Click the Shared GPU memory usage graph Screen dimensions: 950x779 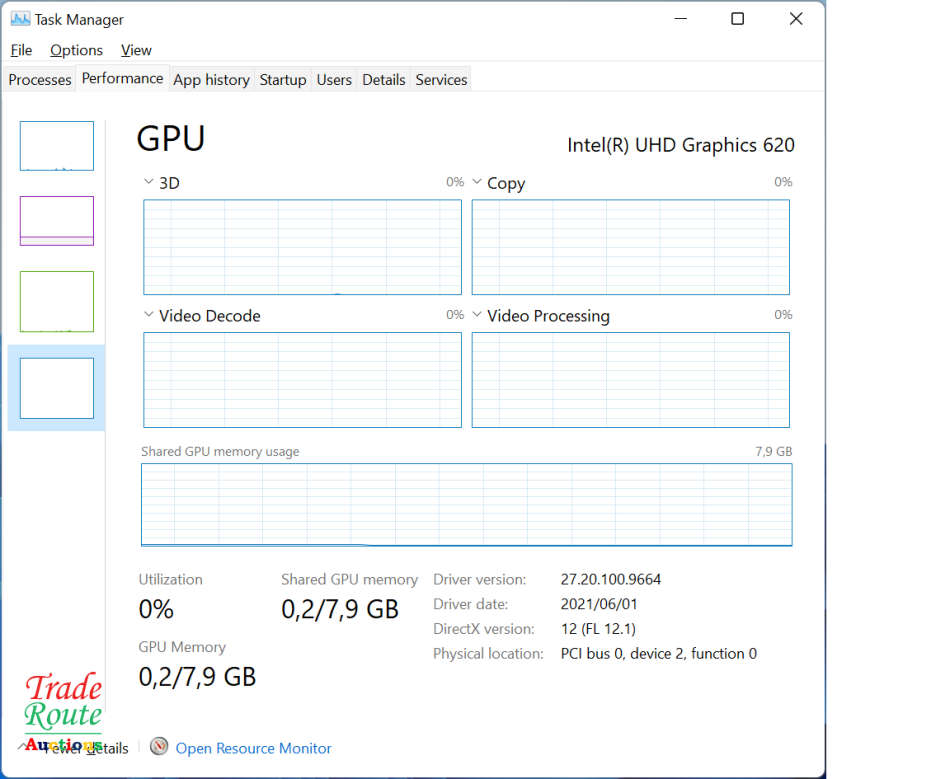click(466, 504)
